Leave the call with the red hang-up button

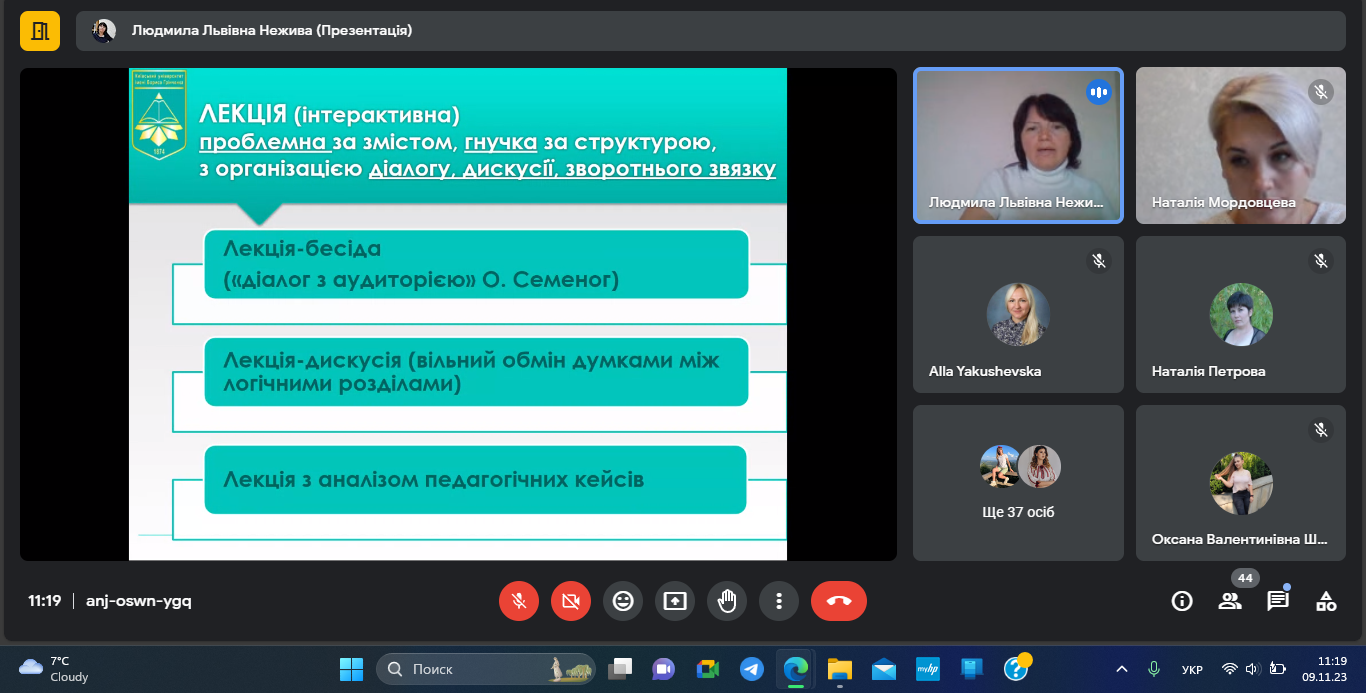pos(838,601)
